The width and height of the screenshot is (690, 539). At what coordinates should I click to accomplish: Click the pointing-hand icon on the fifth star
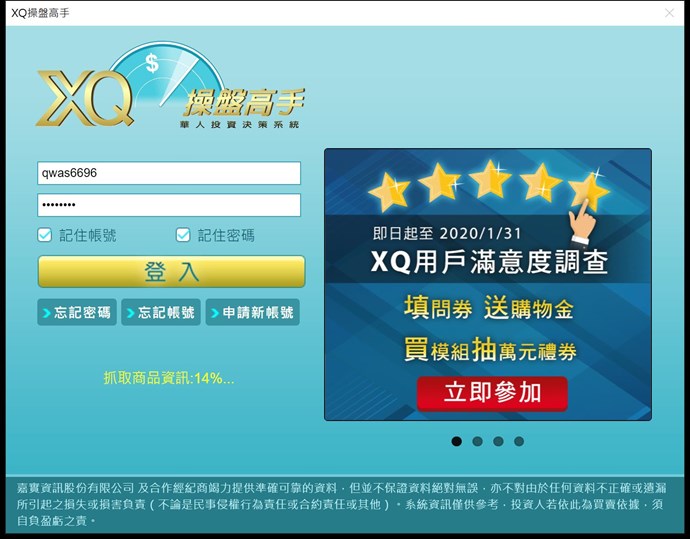pyautogui.click(x=582, y=222)
